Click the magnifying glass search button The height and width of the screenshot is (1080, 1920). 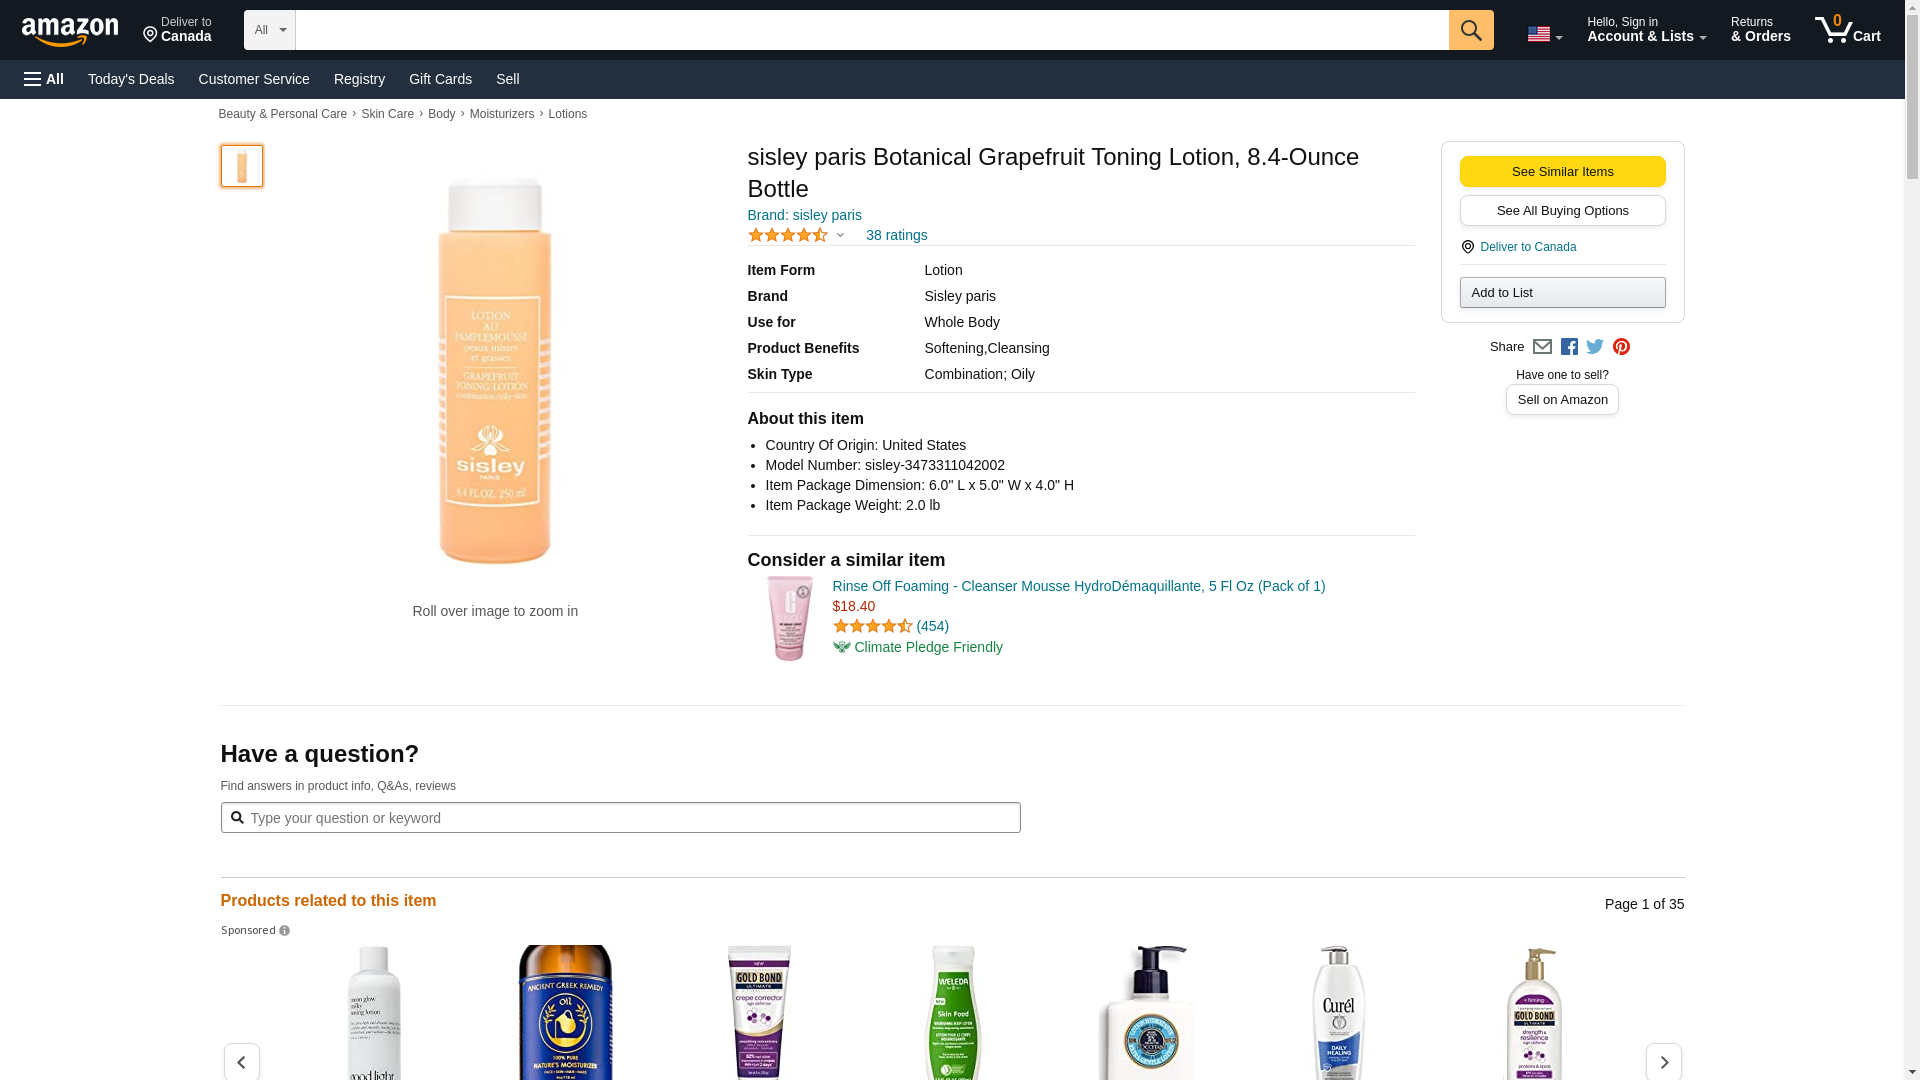click(x=1471, y=30)
